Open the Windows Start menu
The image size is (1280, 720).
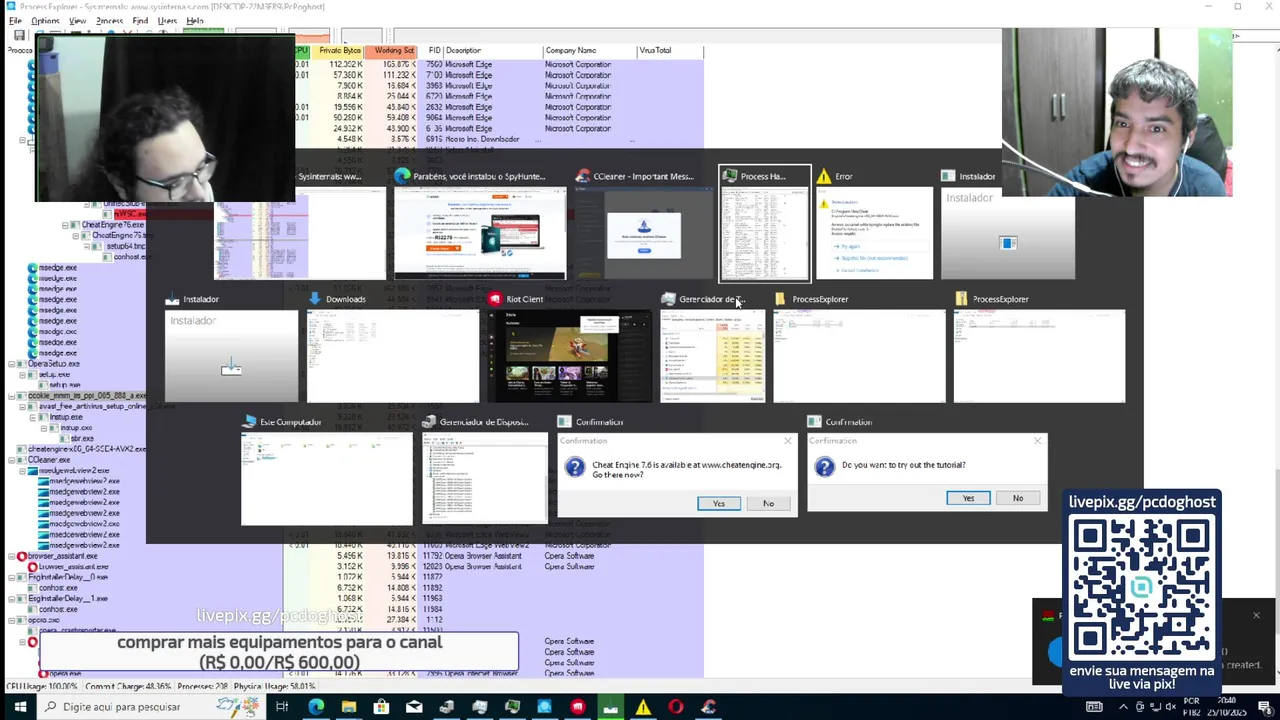pyautogui.click(x=19, y=707)
